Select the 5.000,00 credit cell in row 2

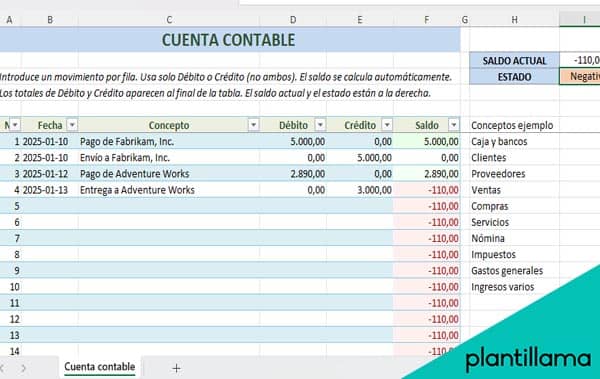(x=360, y=157)
